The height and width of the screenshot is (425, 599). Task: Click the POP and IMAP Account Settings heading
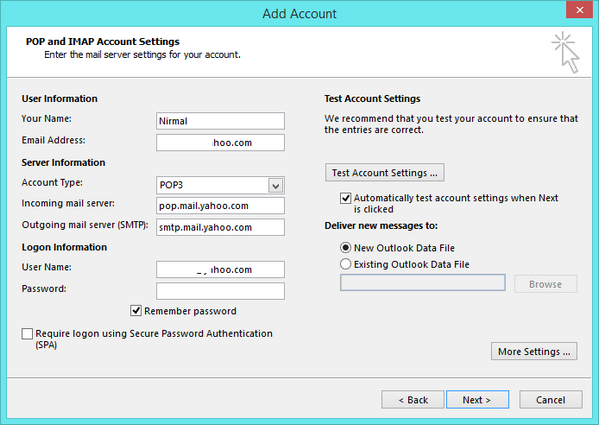pyautogui.click(x=103, y=41)
